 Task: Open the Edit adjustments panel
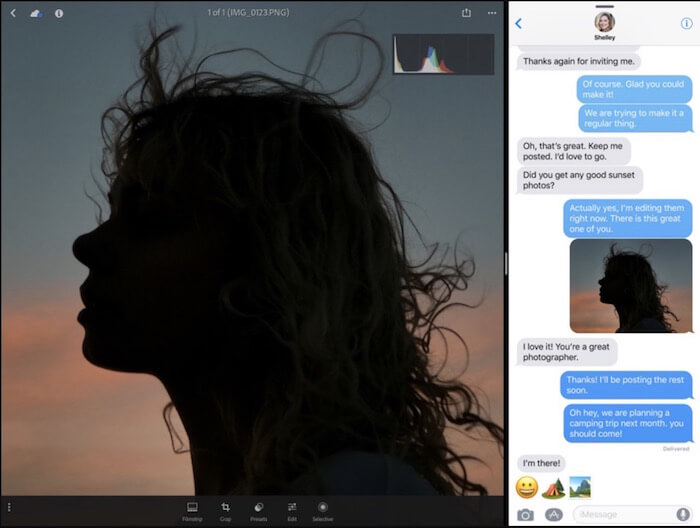tap(292, 511)
